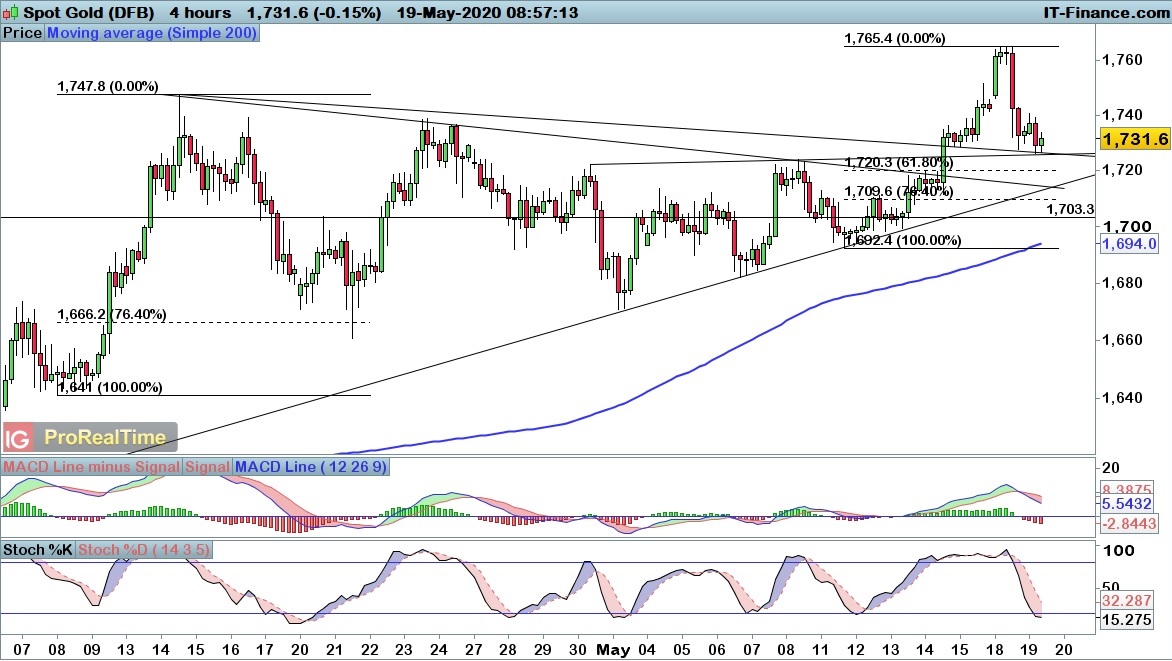Click the Stoch %D (14 3 5) label
The height and width of the screenshot is (661, 1172).
tap(144, 550)
